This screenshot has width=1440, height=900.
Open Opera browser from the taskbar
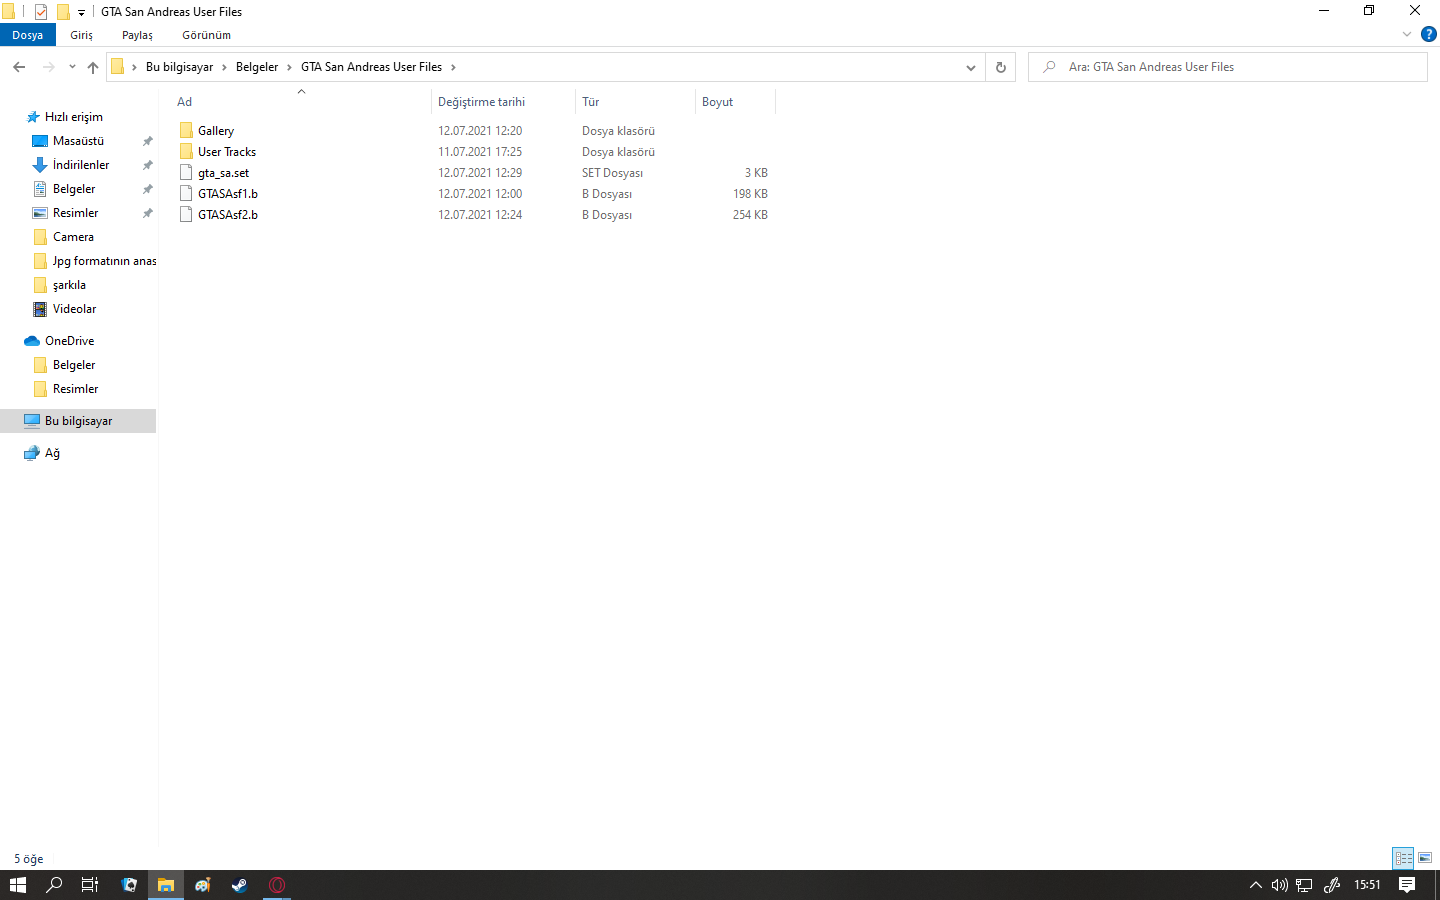coord(277,885)
